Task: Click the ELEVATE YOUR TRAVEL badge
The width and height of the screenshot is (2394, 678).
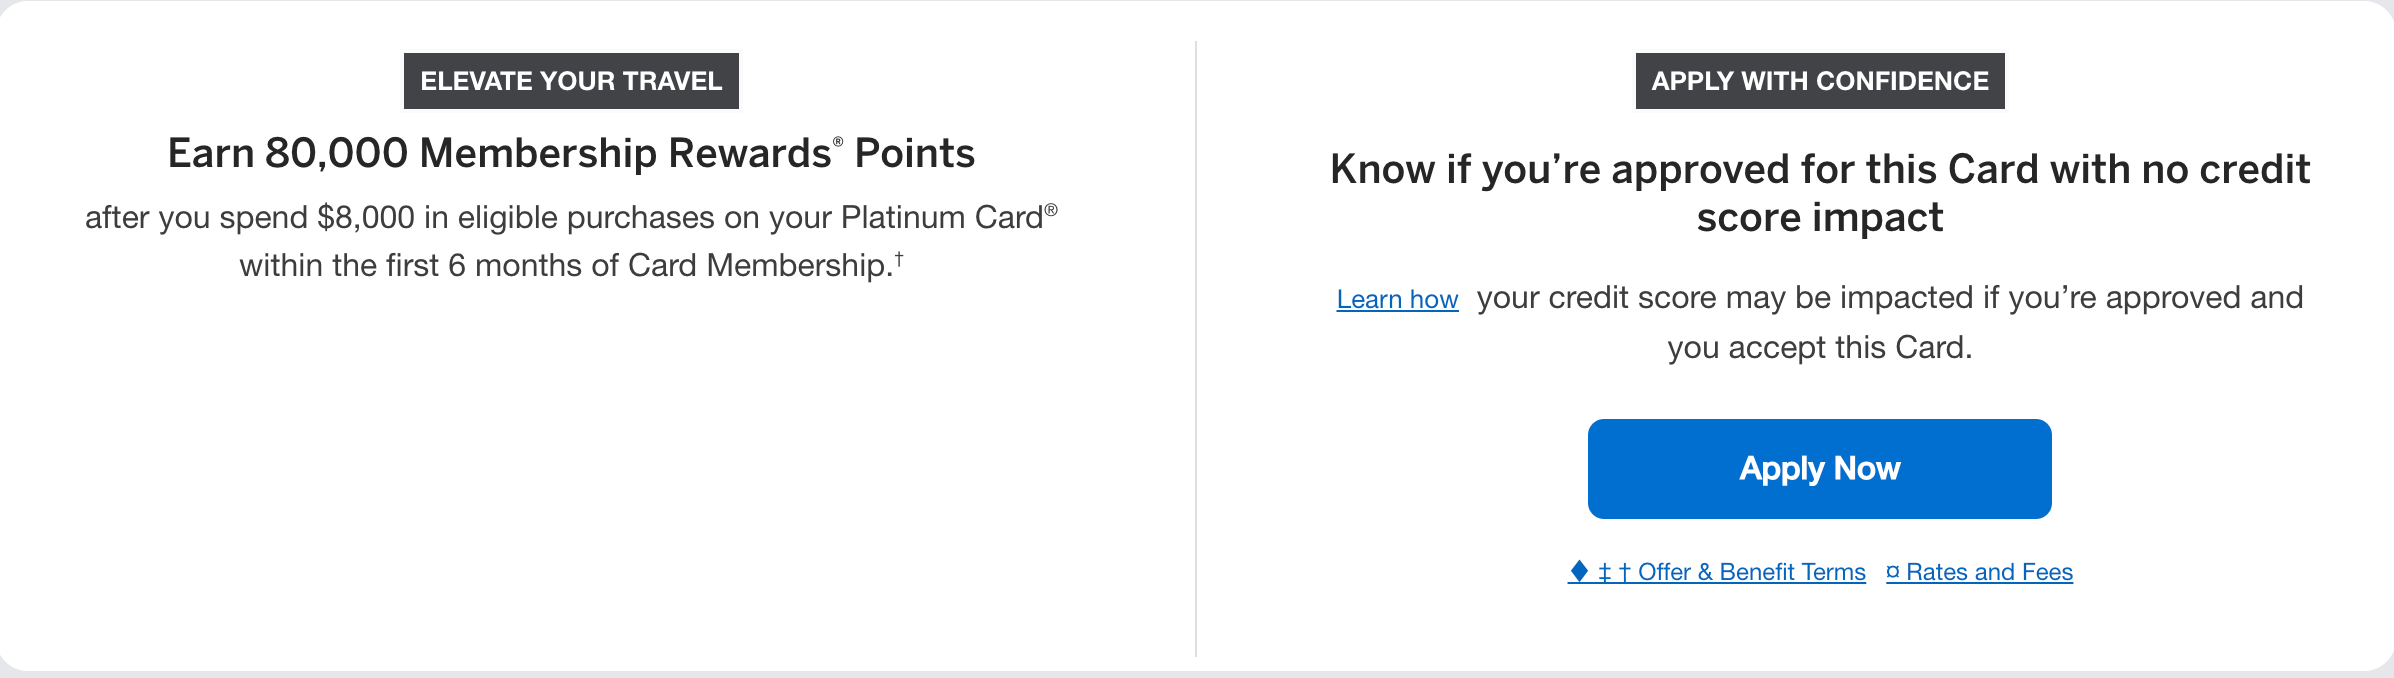Action: click(x=571, y=81)
